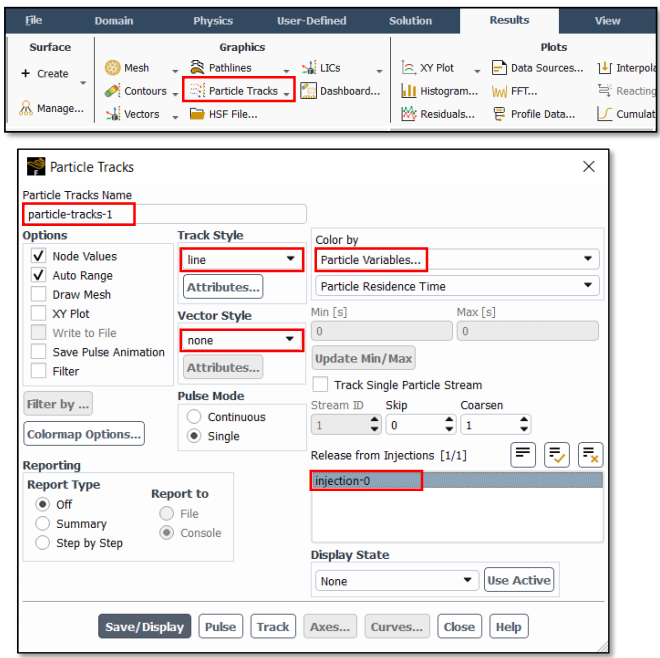
Task: Switch to the Physics tab
Action: 213,21
